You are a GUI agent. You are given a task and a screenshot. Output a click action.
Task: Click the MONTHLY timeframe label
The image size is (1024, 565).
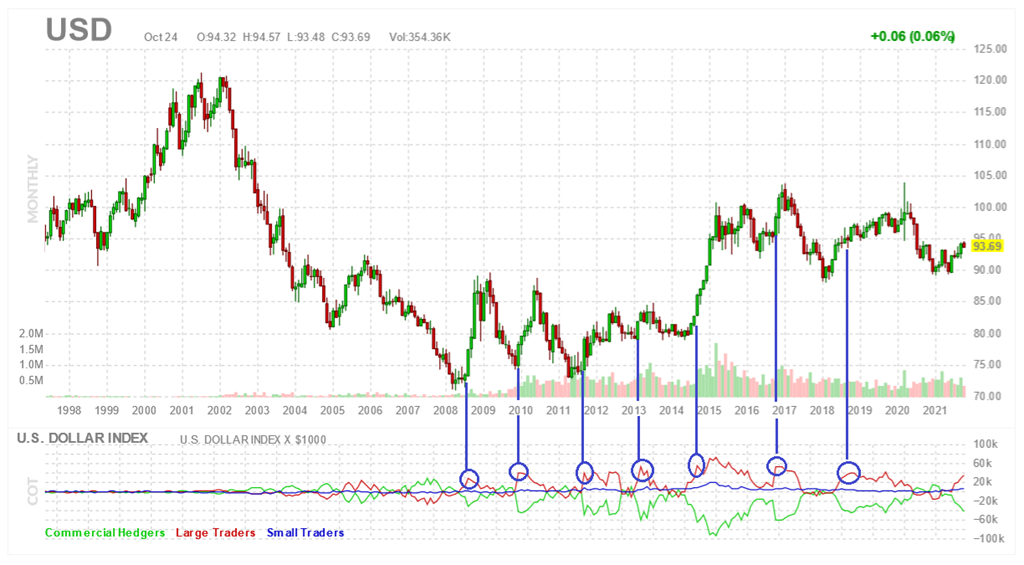pyautogui.click(x=33, y=189)
